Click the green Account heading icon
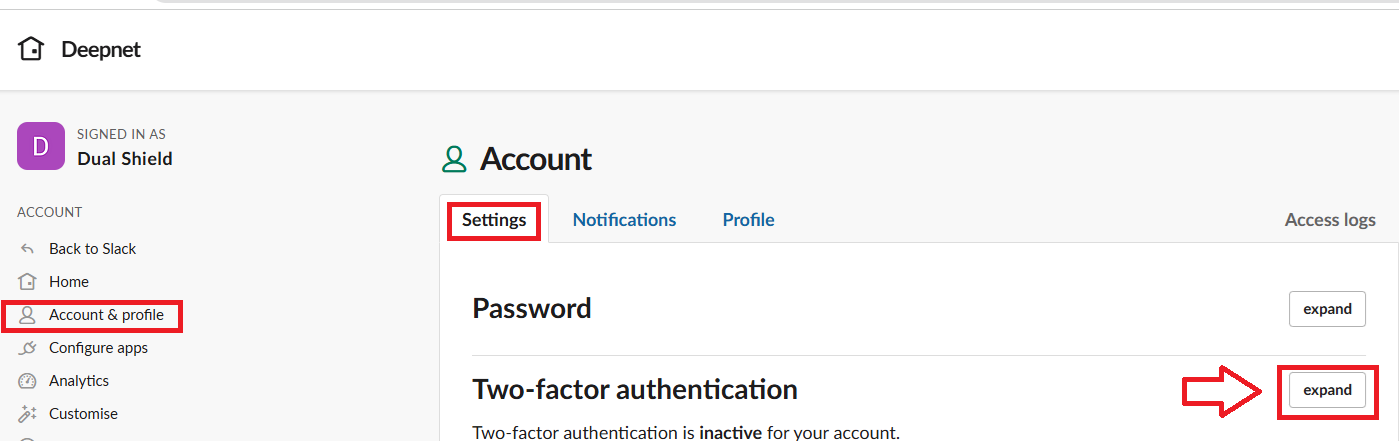 tap(455, 159)
